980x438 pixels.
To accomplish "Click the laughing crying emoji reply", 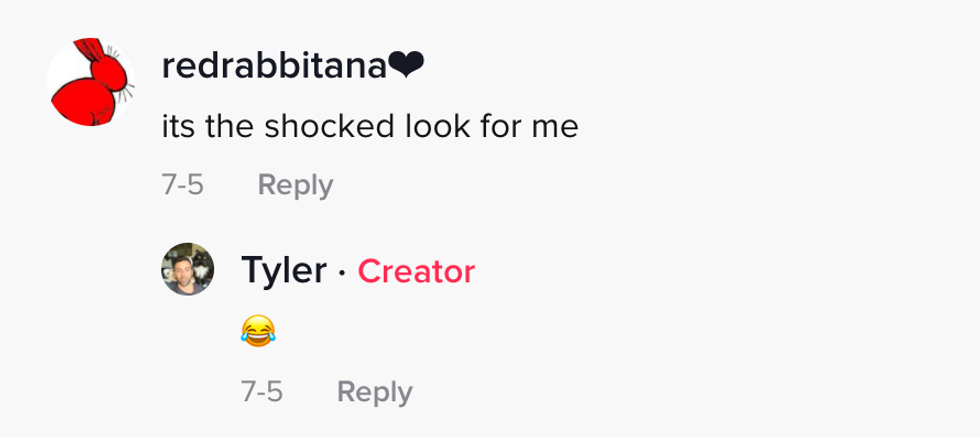I will coord(257,330).
